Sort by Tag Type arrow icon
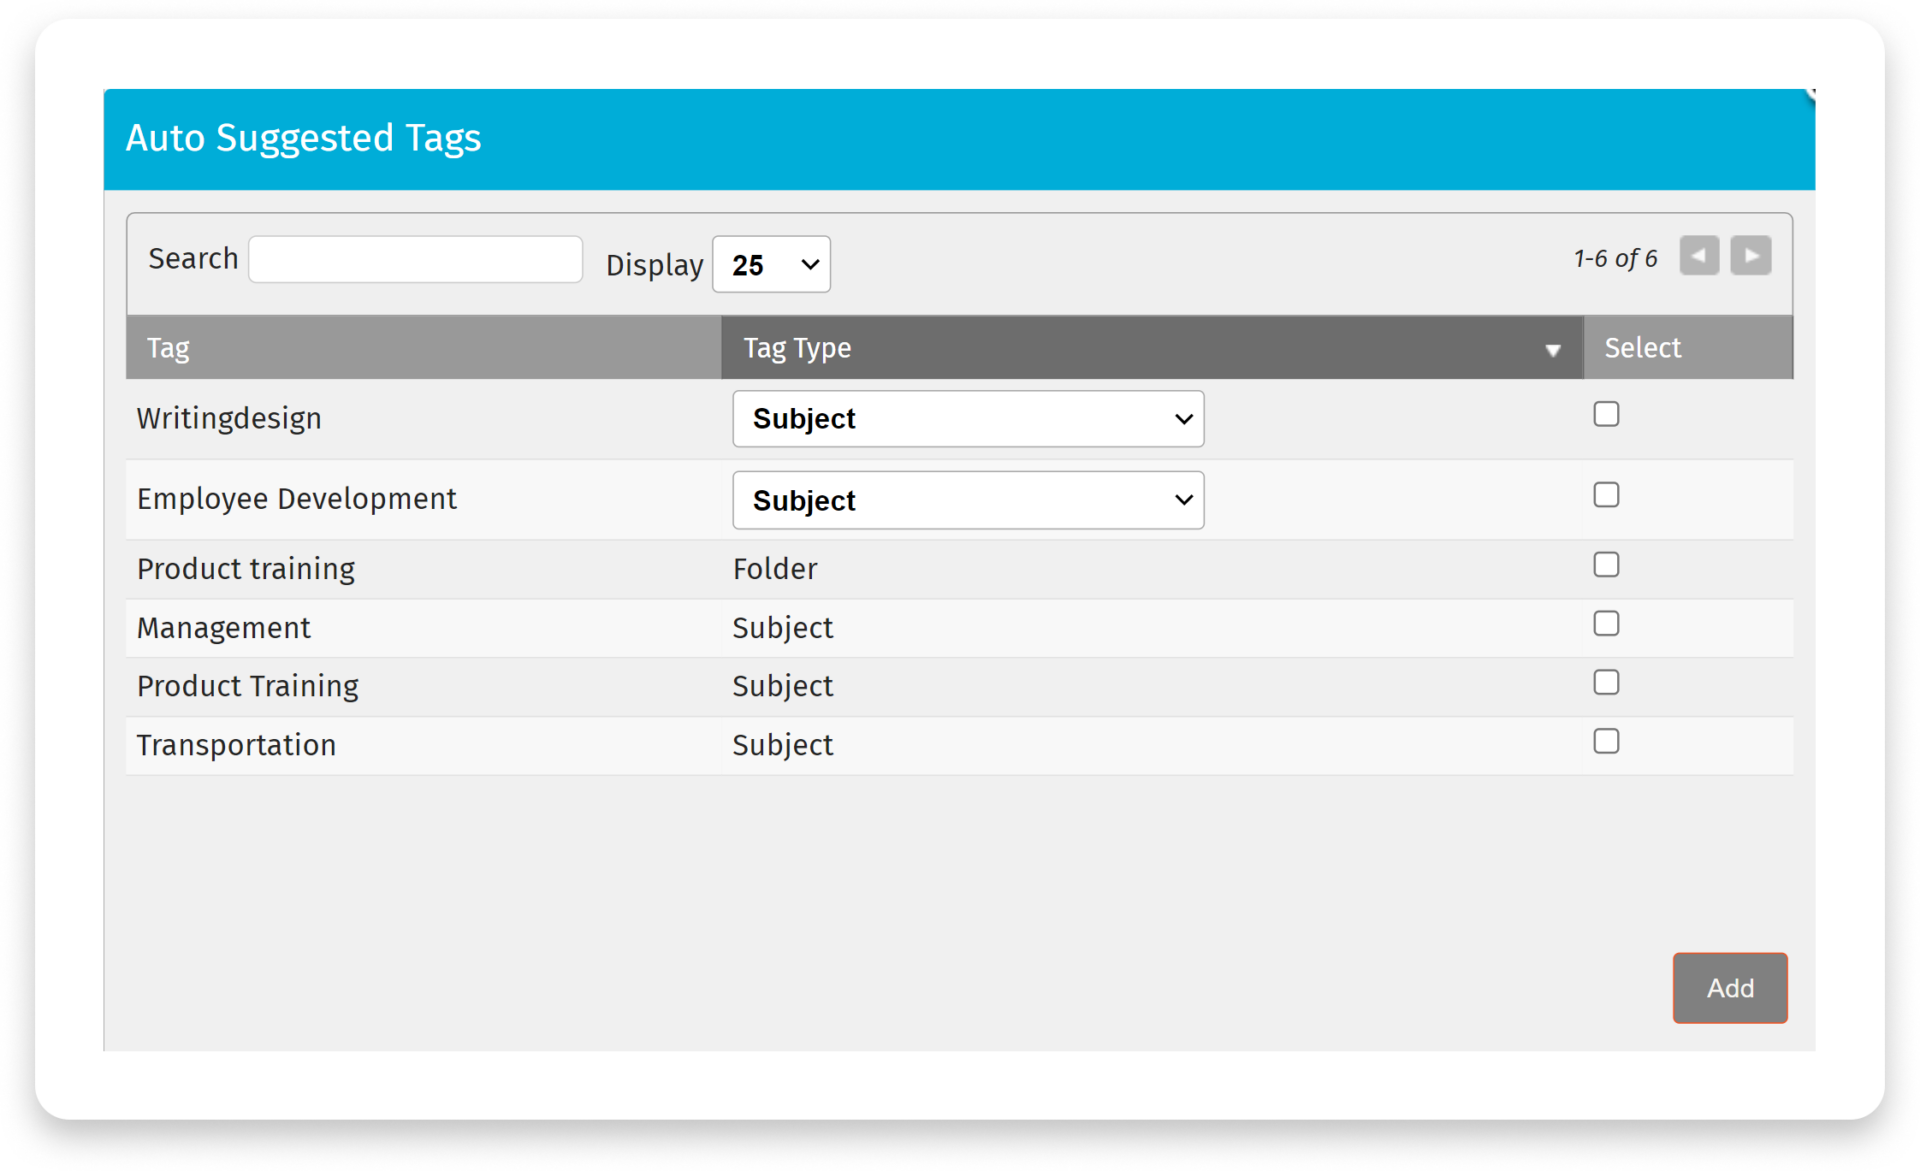The image size is (1920, 1171). point(1552,350)
